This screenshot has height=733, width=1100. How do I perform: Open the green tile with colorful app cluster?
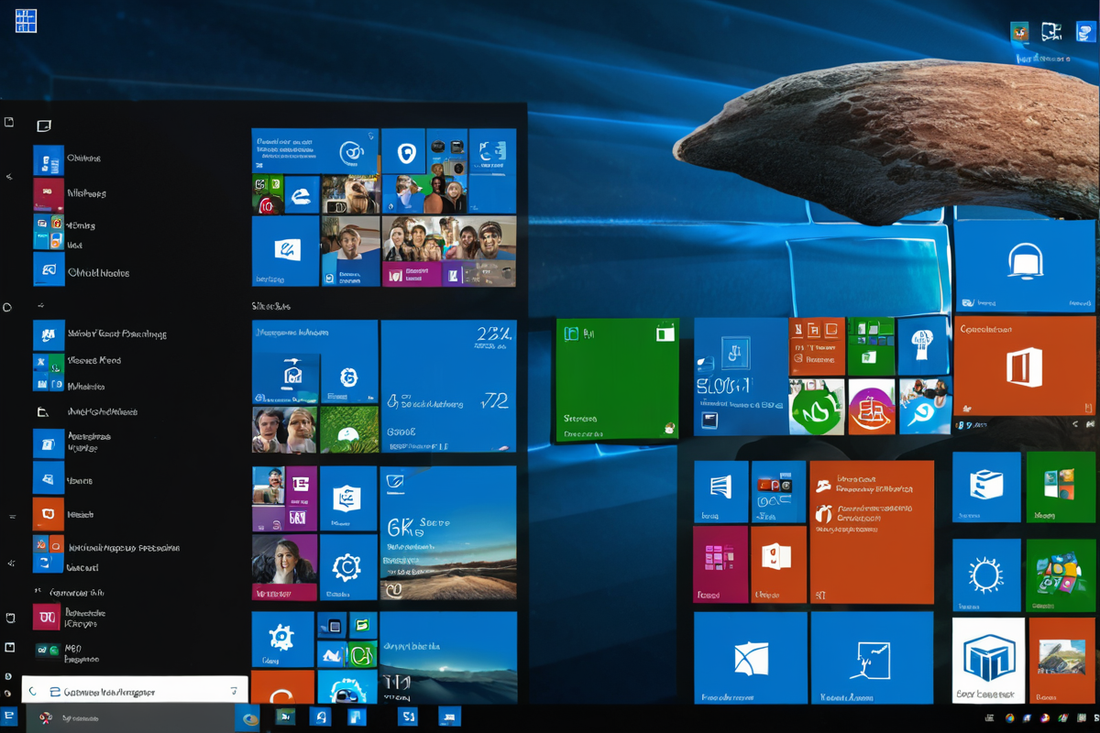click(1060, 575)
